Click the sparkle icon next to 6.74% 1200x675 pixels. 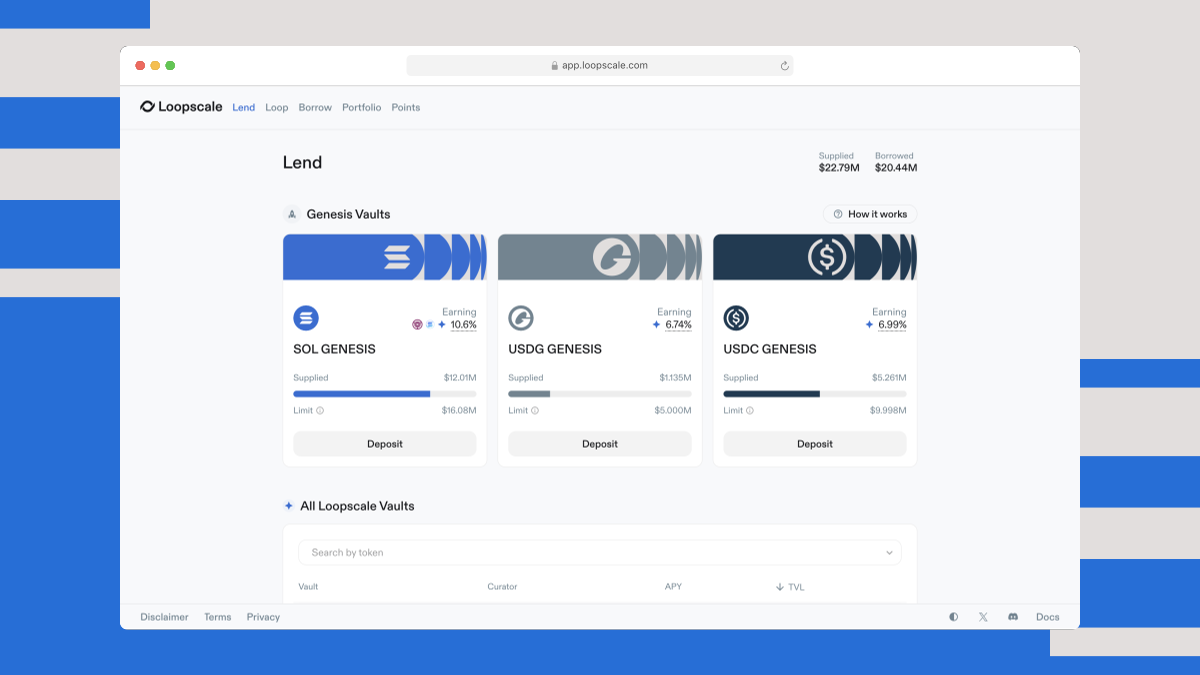point(657,325)
